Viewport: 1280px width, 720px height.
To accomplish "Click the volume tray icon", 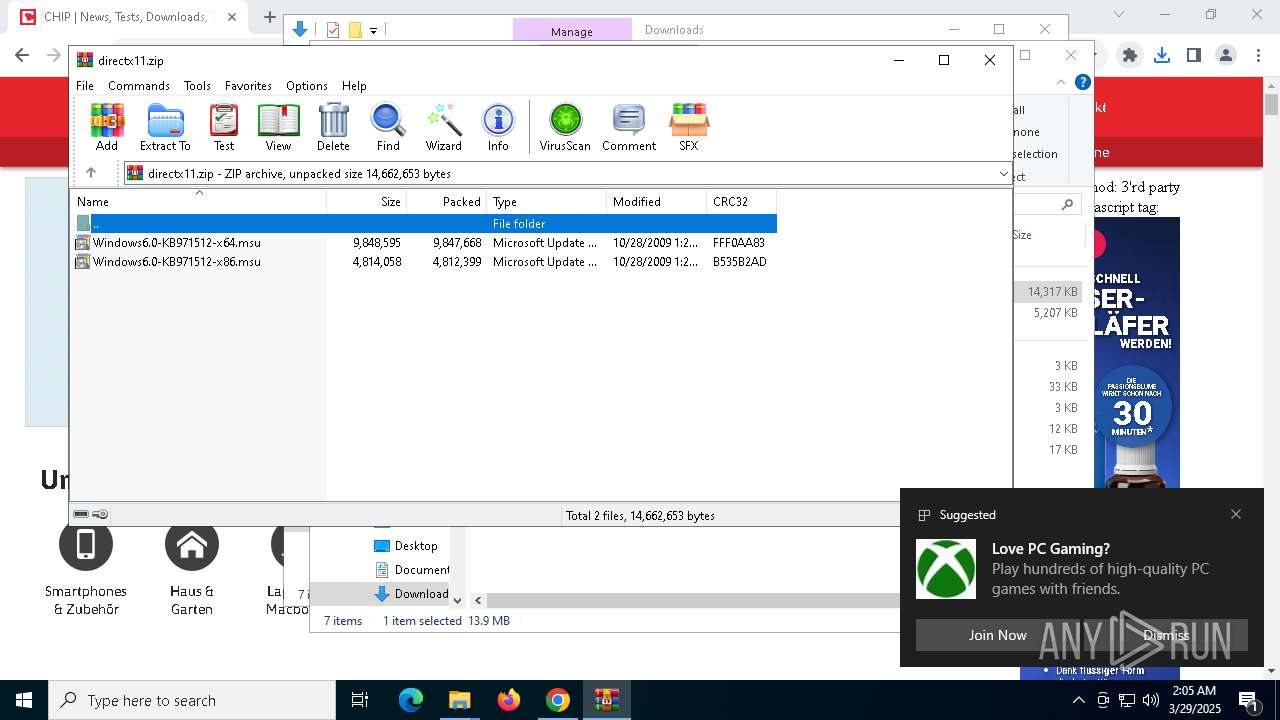I will coord(1151,700).
